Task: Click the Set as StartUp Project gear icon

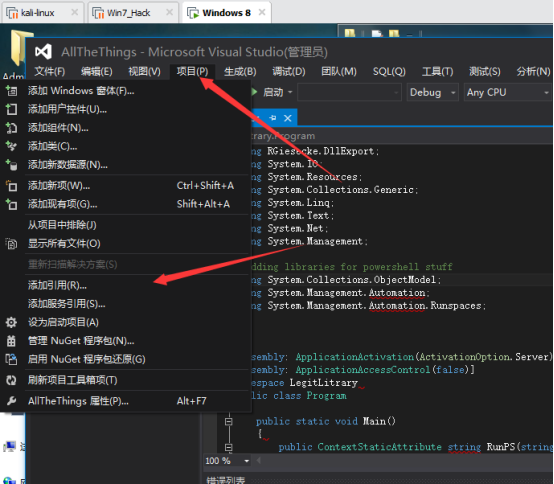Action: pos(11,322)
